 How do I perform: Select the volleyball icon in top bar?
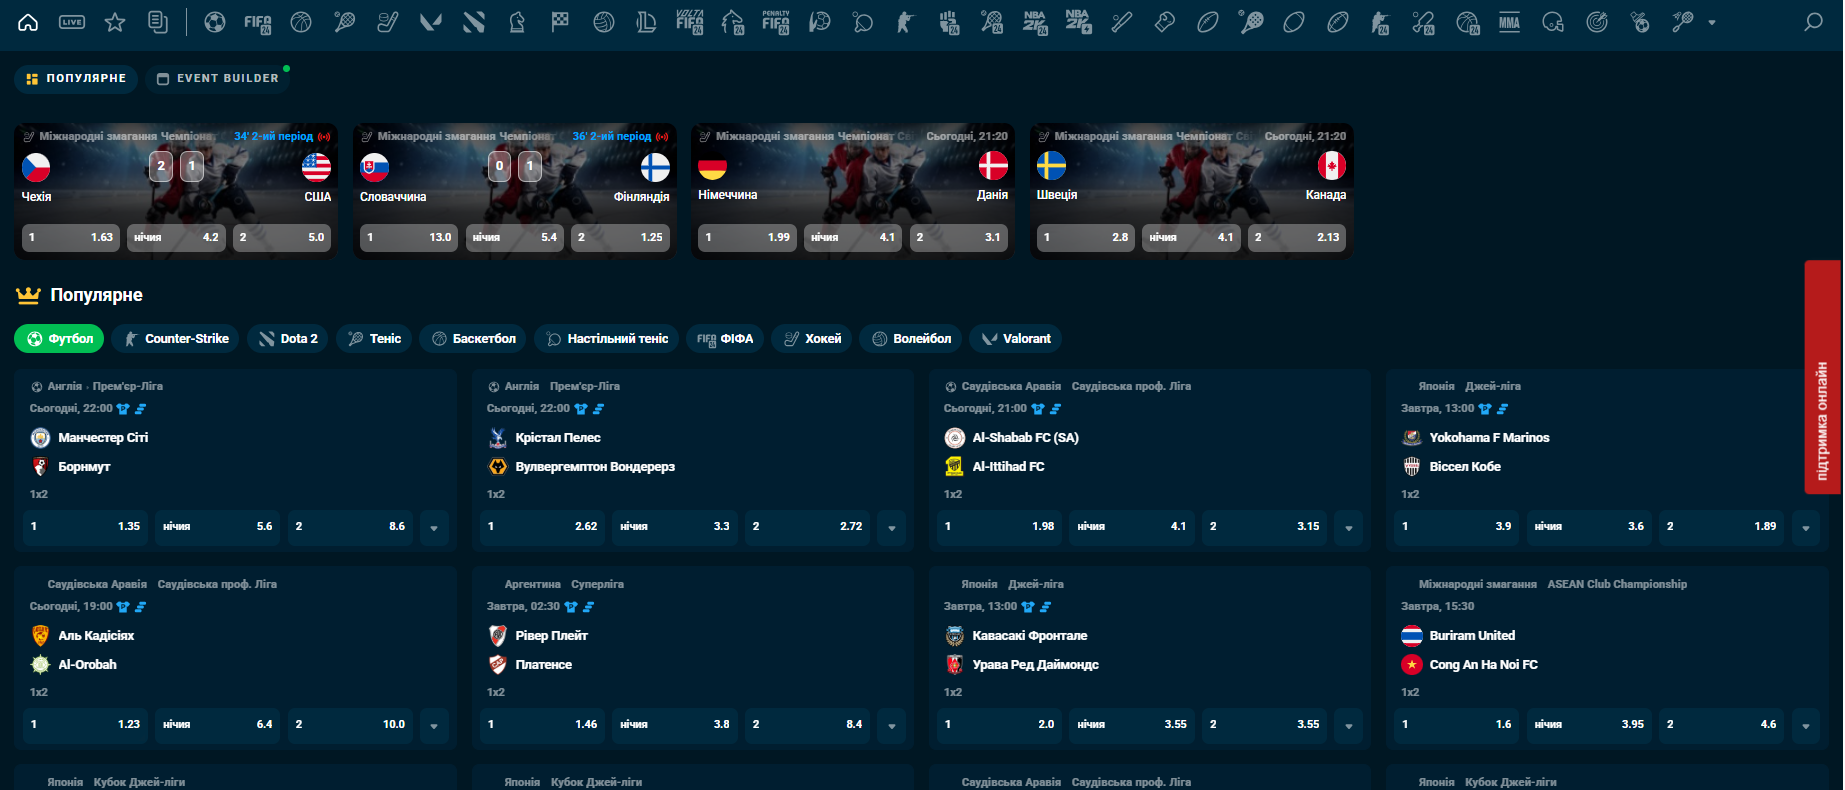coord(603,22)
